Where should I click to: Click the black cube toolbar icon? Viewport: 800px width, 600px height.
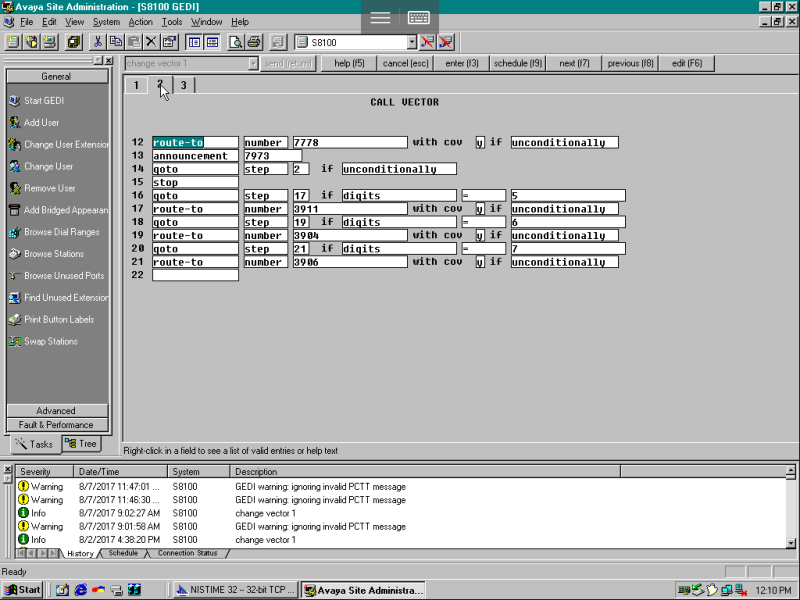tap(74, 42)
